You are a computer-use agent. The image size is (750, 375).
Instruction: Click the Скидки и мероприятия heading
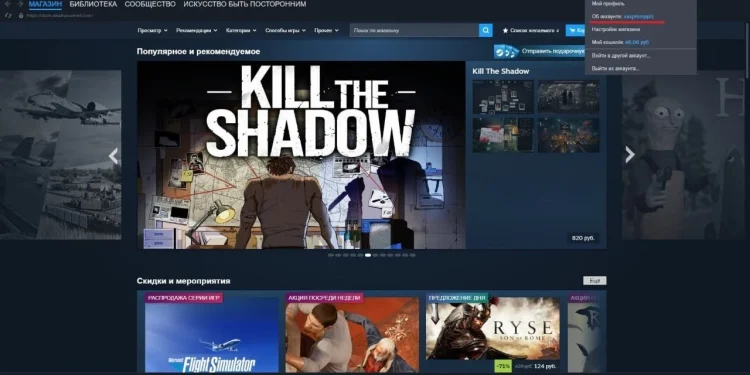pyautogui.click(x=184, y=281)
